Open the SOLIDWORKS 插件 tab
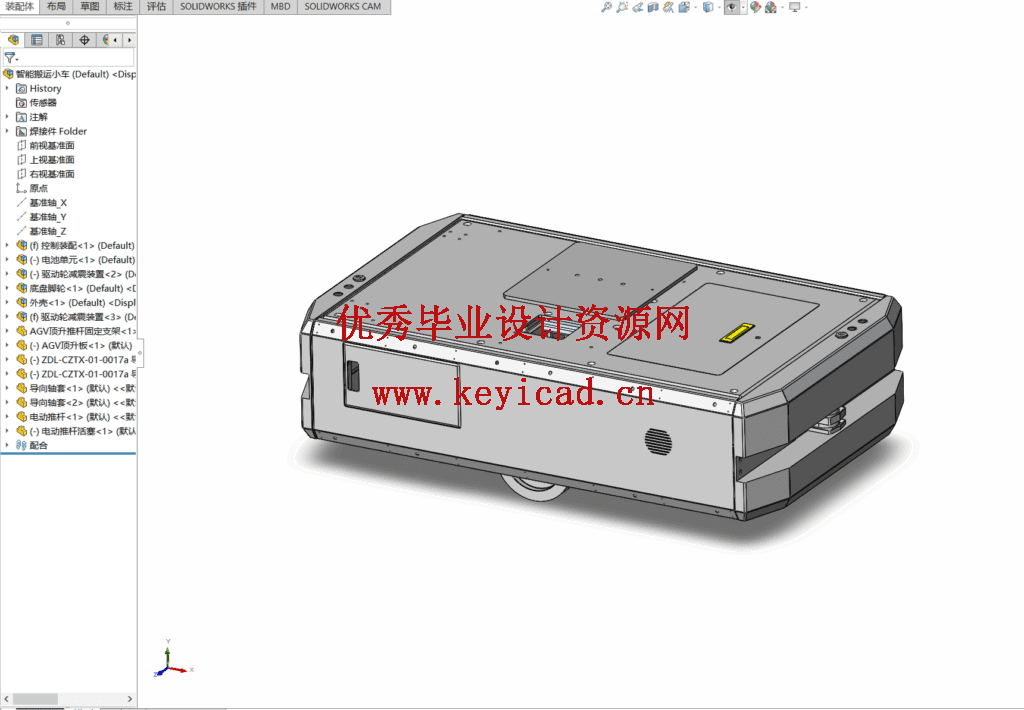Image resolution: width=1024 pixels, height=710 pixels. tap(218, 7)
